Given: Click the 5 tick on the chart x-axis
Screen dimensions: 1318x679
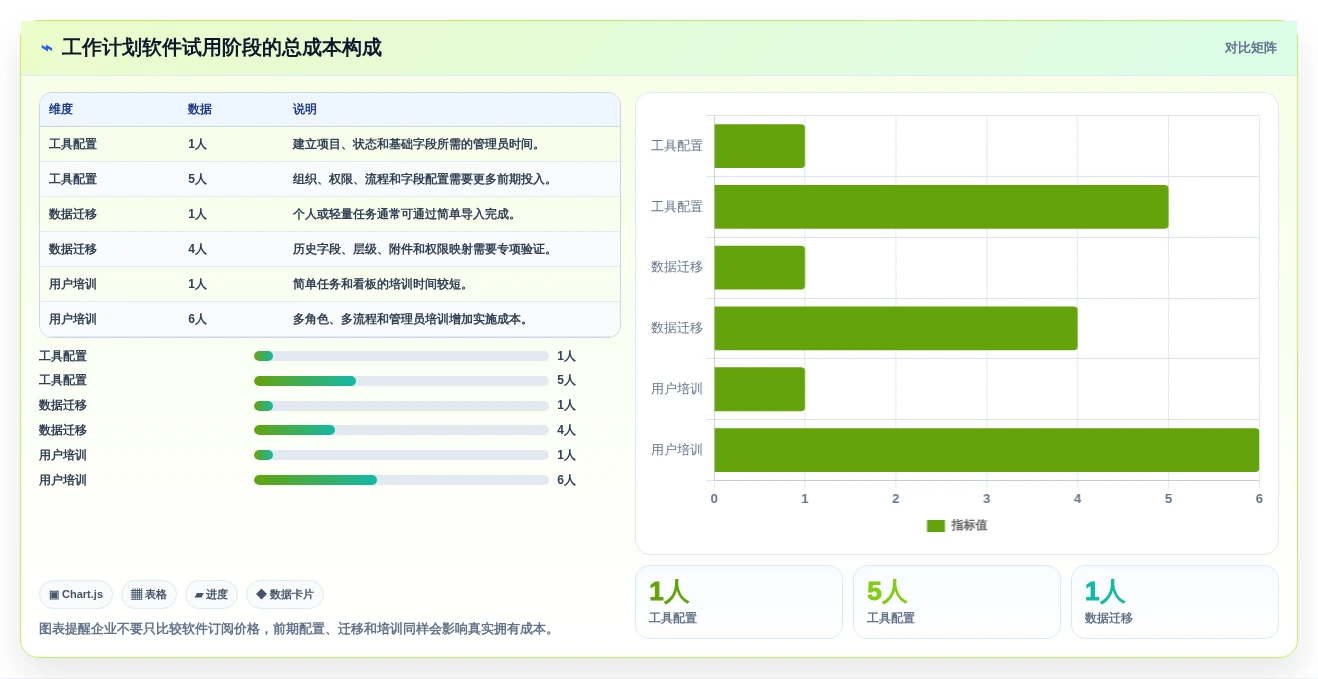Looking at the screenshot, I should pyautogui.click(x=1168, y=499).
